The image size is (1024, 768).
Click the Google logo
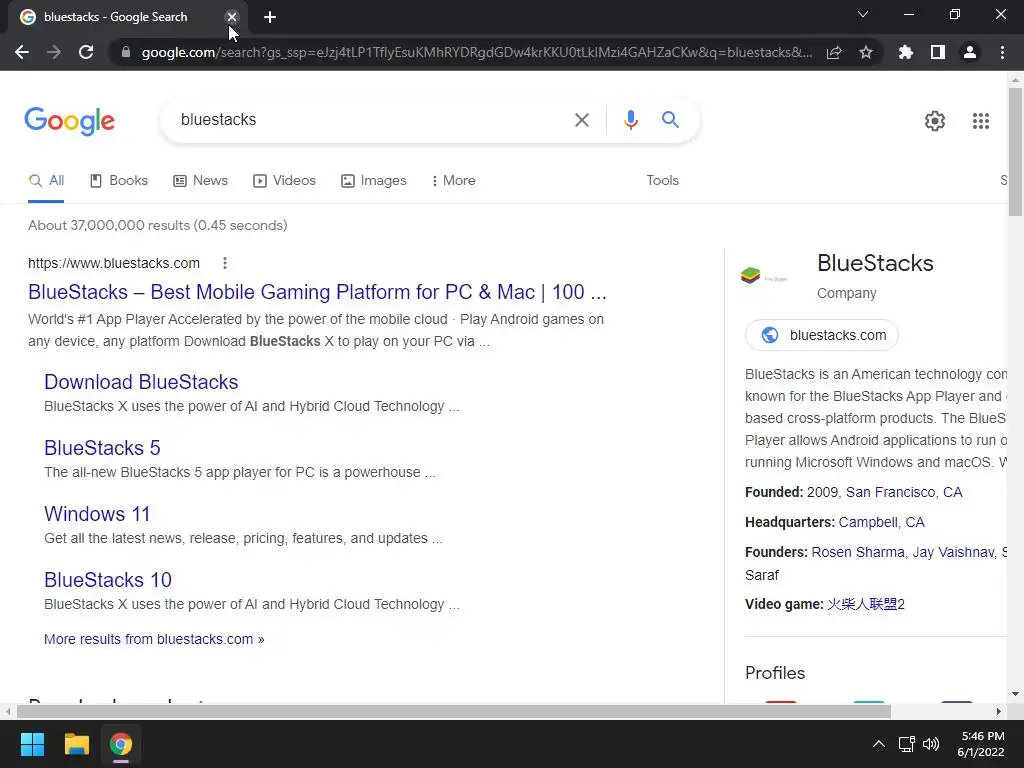coord(69,121)
